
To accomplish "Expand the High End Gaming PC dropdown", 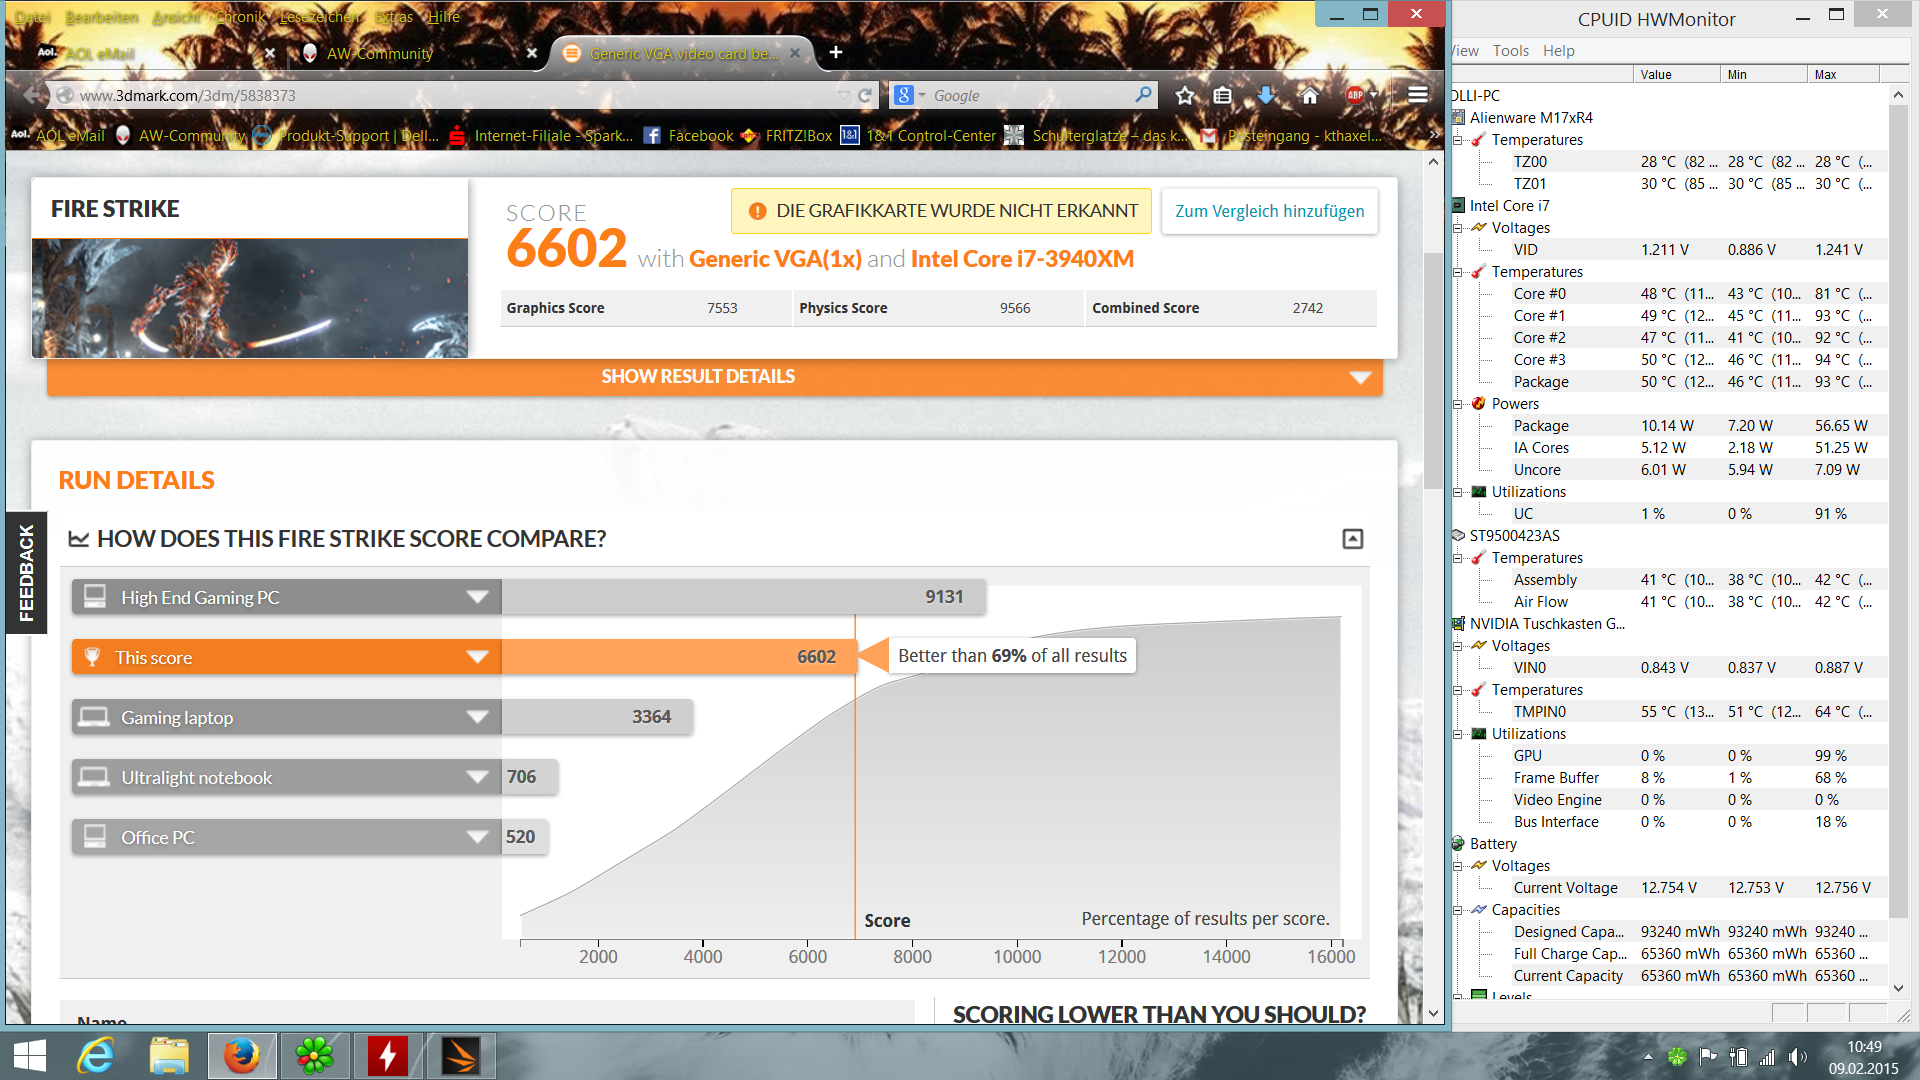I will coord(477,598).
